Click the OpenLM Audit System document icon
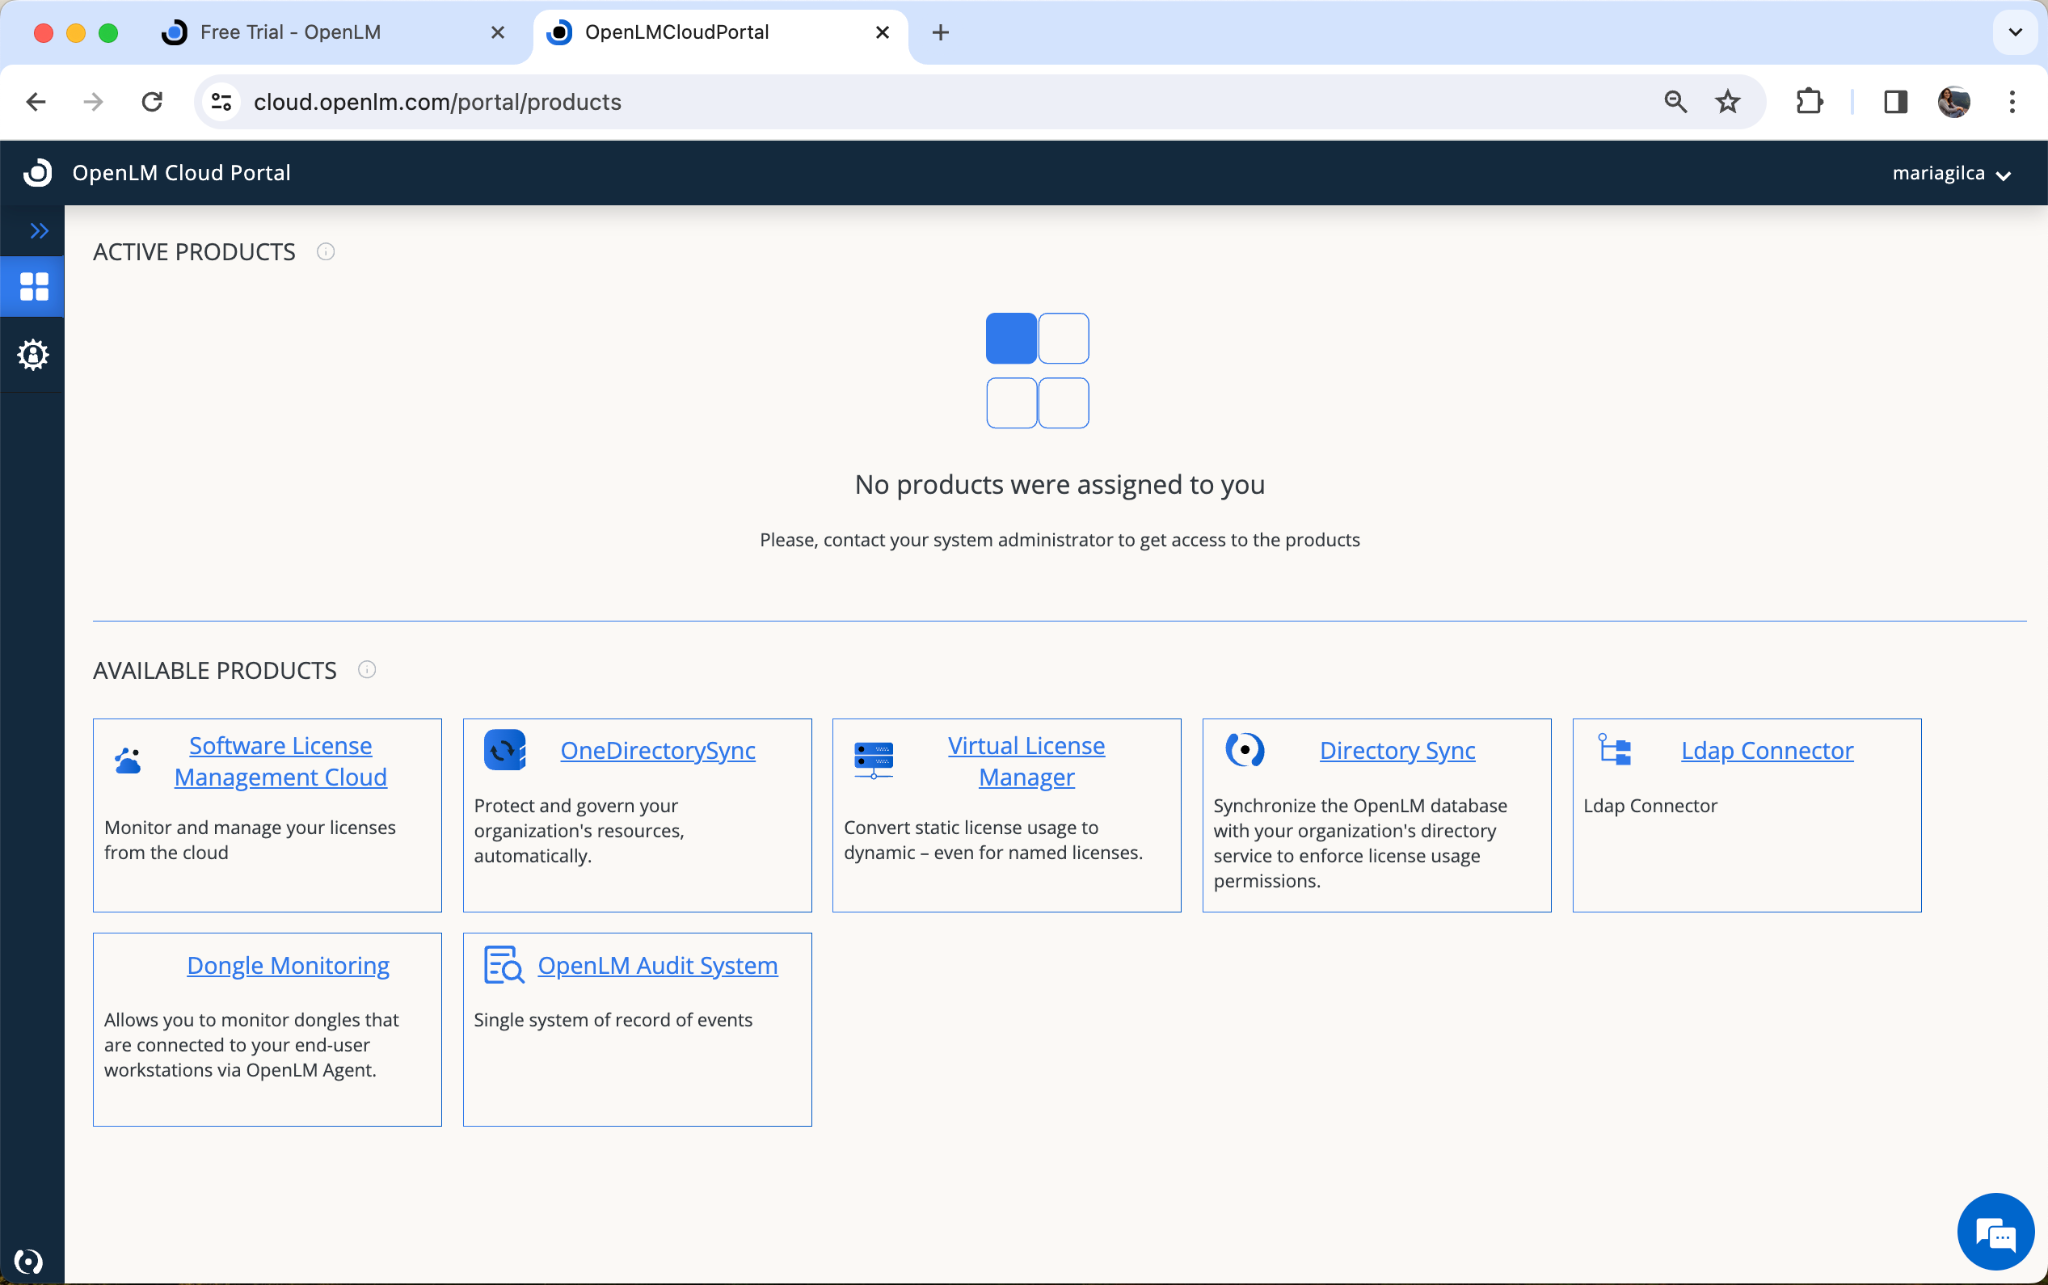The image size is (2048, 1285). 503,965
